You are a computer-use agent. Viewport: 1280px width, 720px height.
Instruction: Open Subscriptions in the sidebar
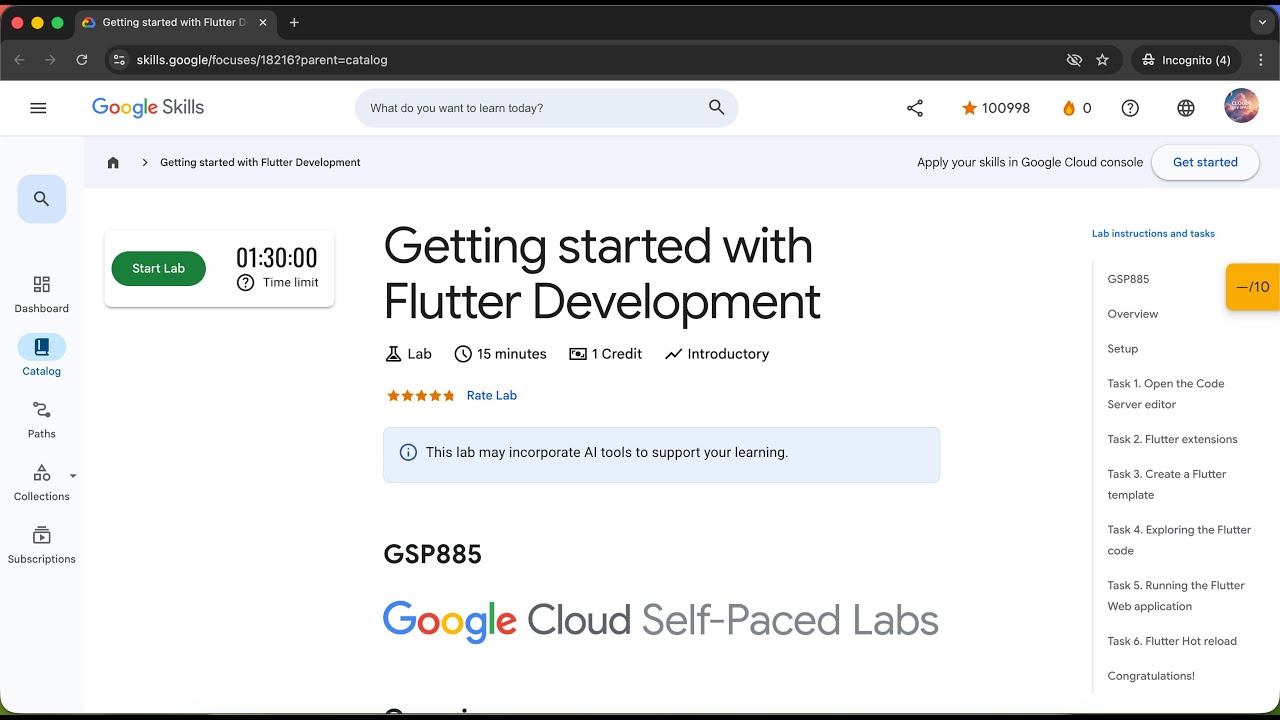pos(42,545)
